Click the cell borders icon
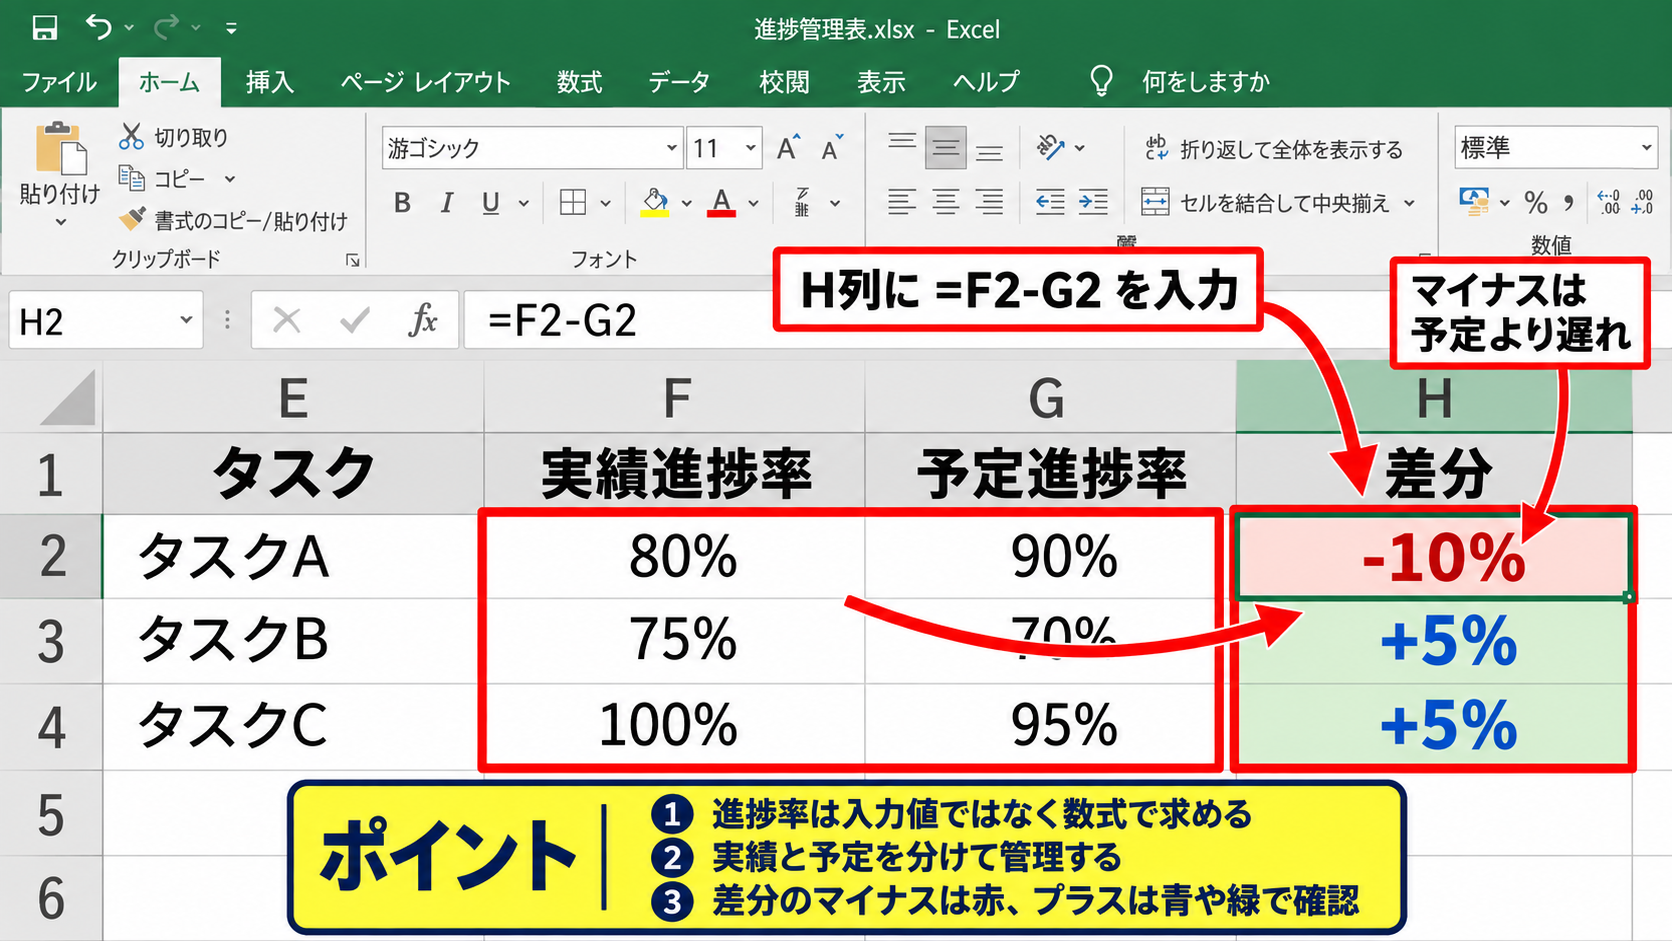 [573, 203]
